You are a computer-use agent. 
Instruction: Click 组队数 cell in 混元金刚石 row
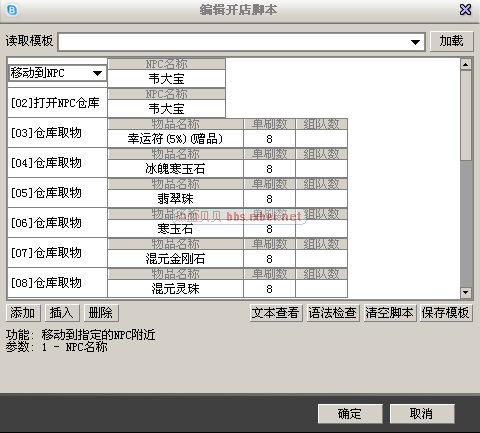coord(321,259)
